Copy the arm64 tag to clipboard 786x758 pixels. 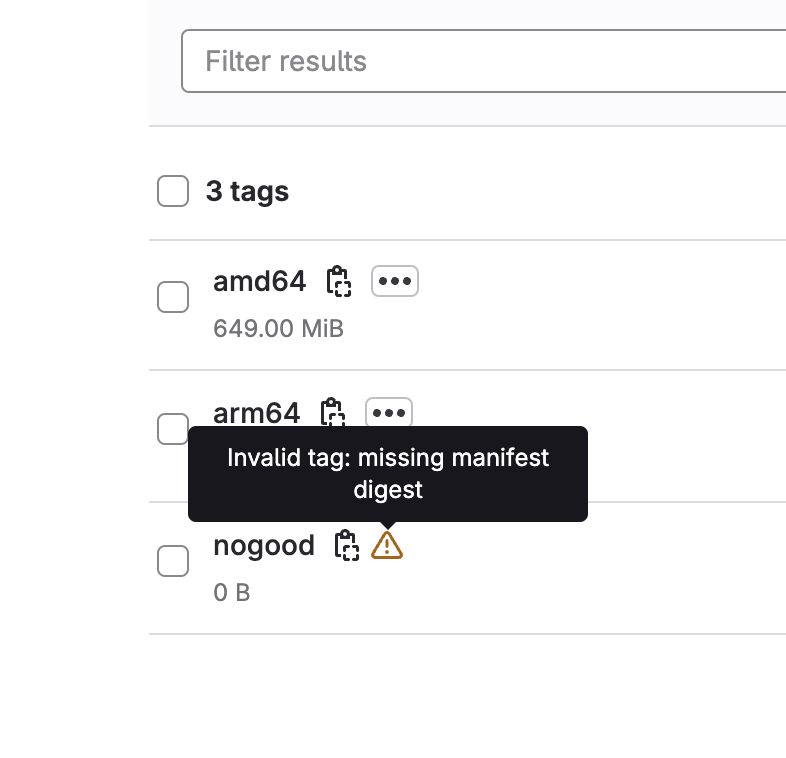332,412
